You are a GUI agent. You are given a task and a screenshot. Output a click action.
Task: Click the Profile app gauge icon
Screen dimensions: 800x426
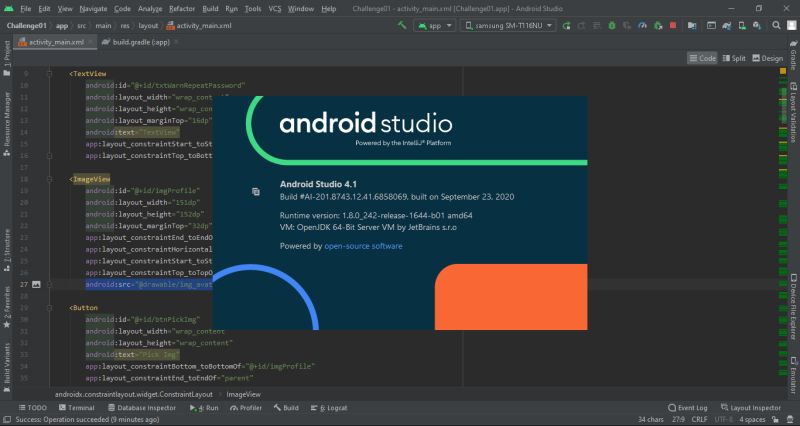pyautogui.click(x=642, y=26)
